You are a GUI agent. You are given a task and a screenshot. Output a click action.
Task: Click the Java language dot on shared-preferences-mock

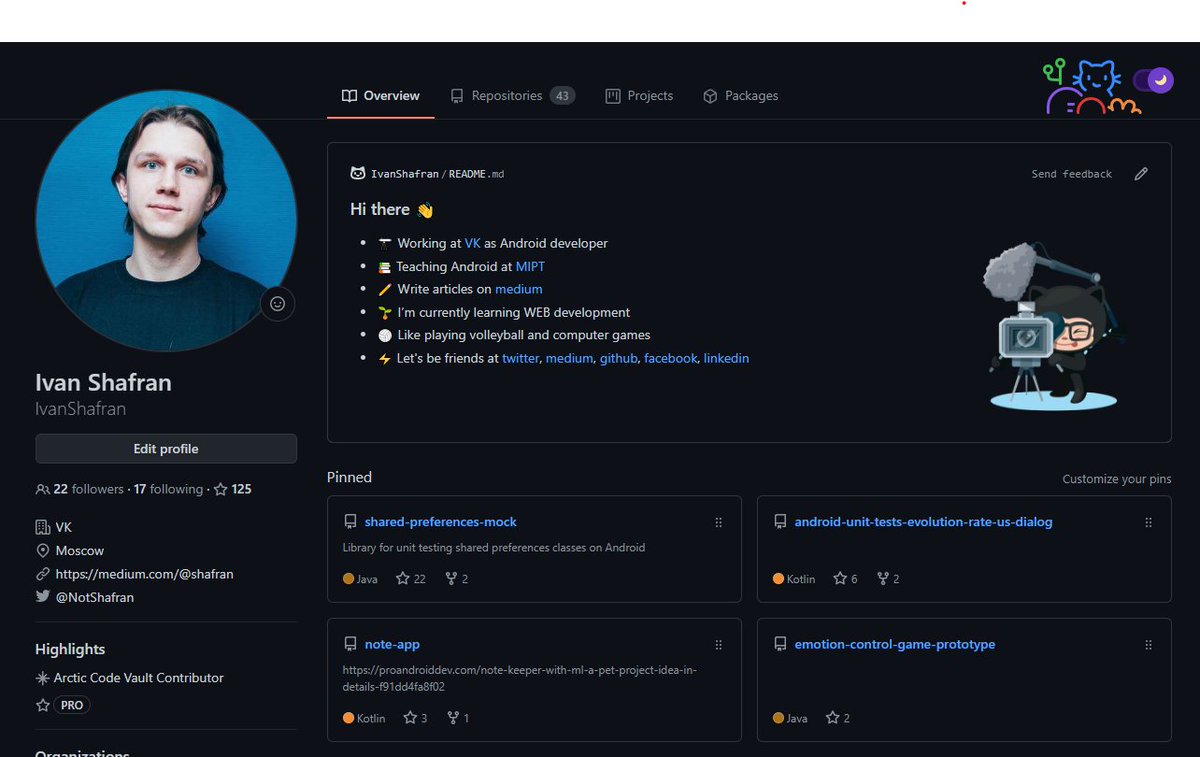click(x=348, y=579)
